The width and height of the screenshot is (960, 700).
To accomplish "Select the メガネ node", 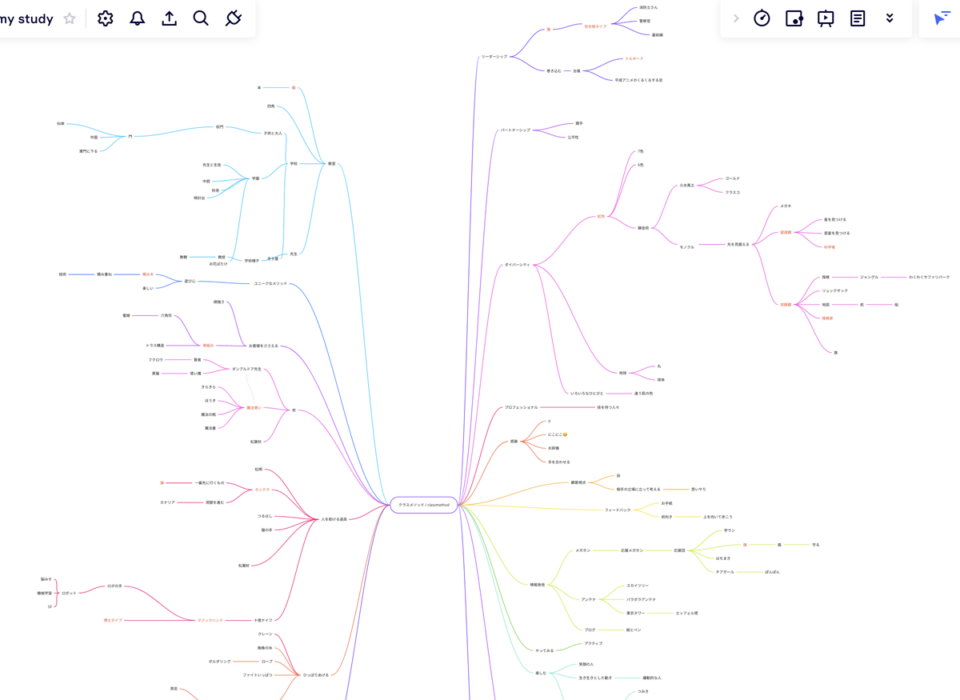I will (786, 206).
